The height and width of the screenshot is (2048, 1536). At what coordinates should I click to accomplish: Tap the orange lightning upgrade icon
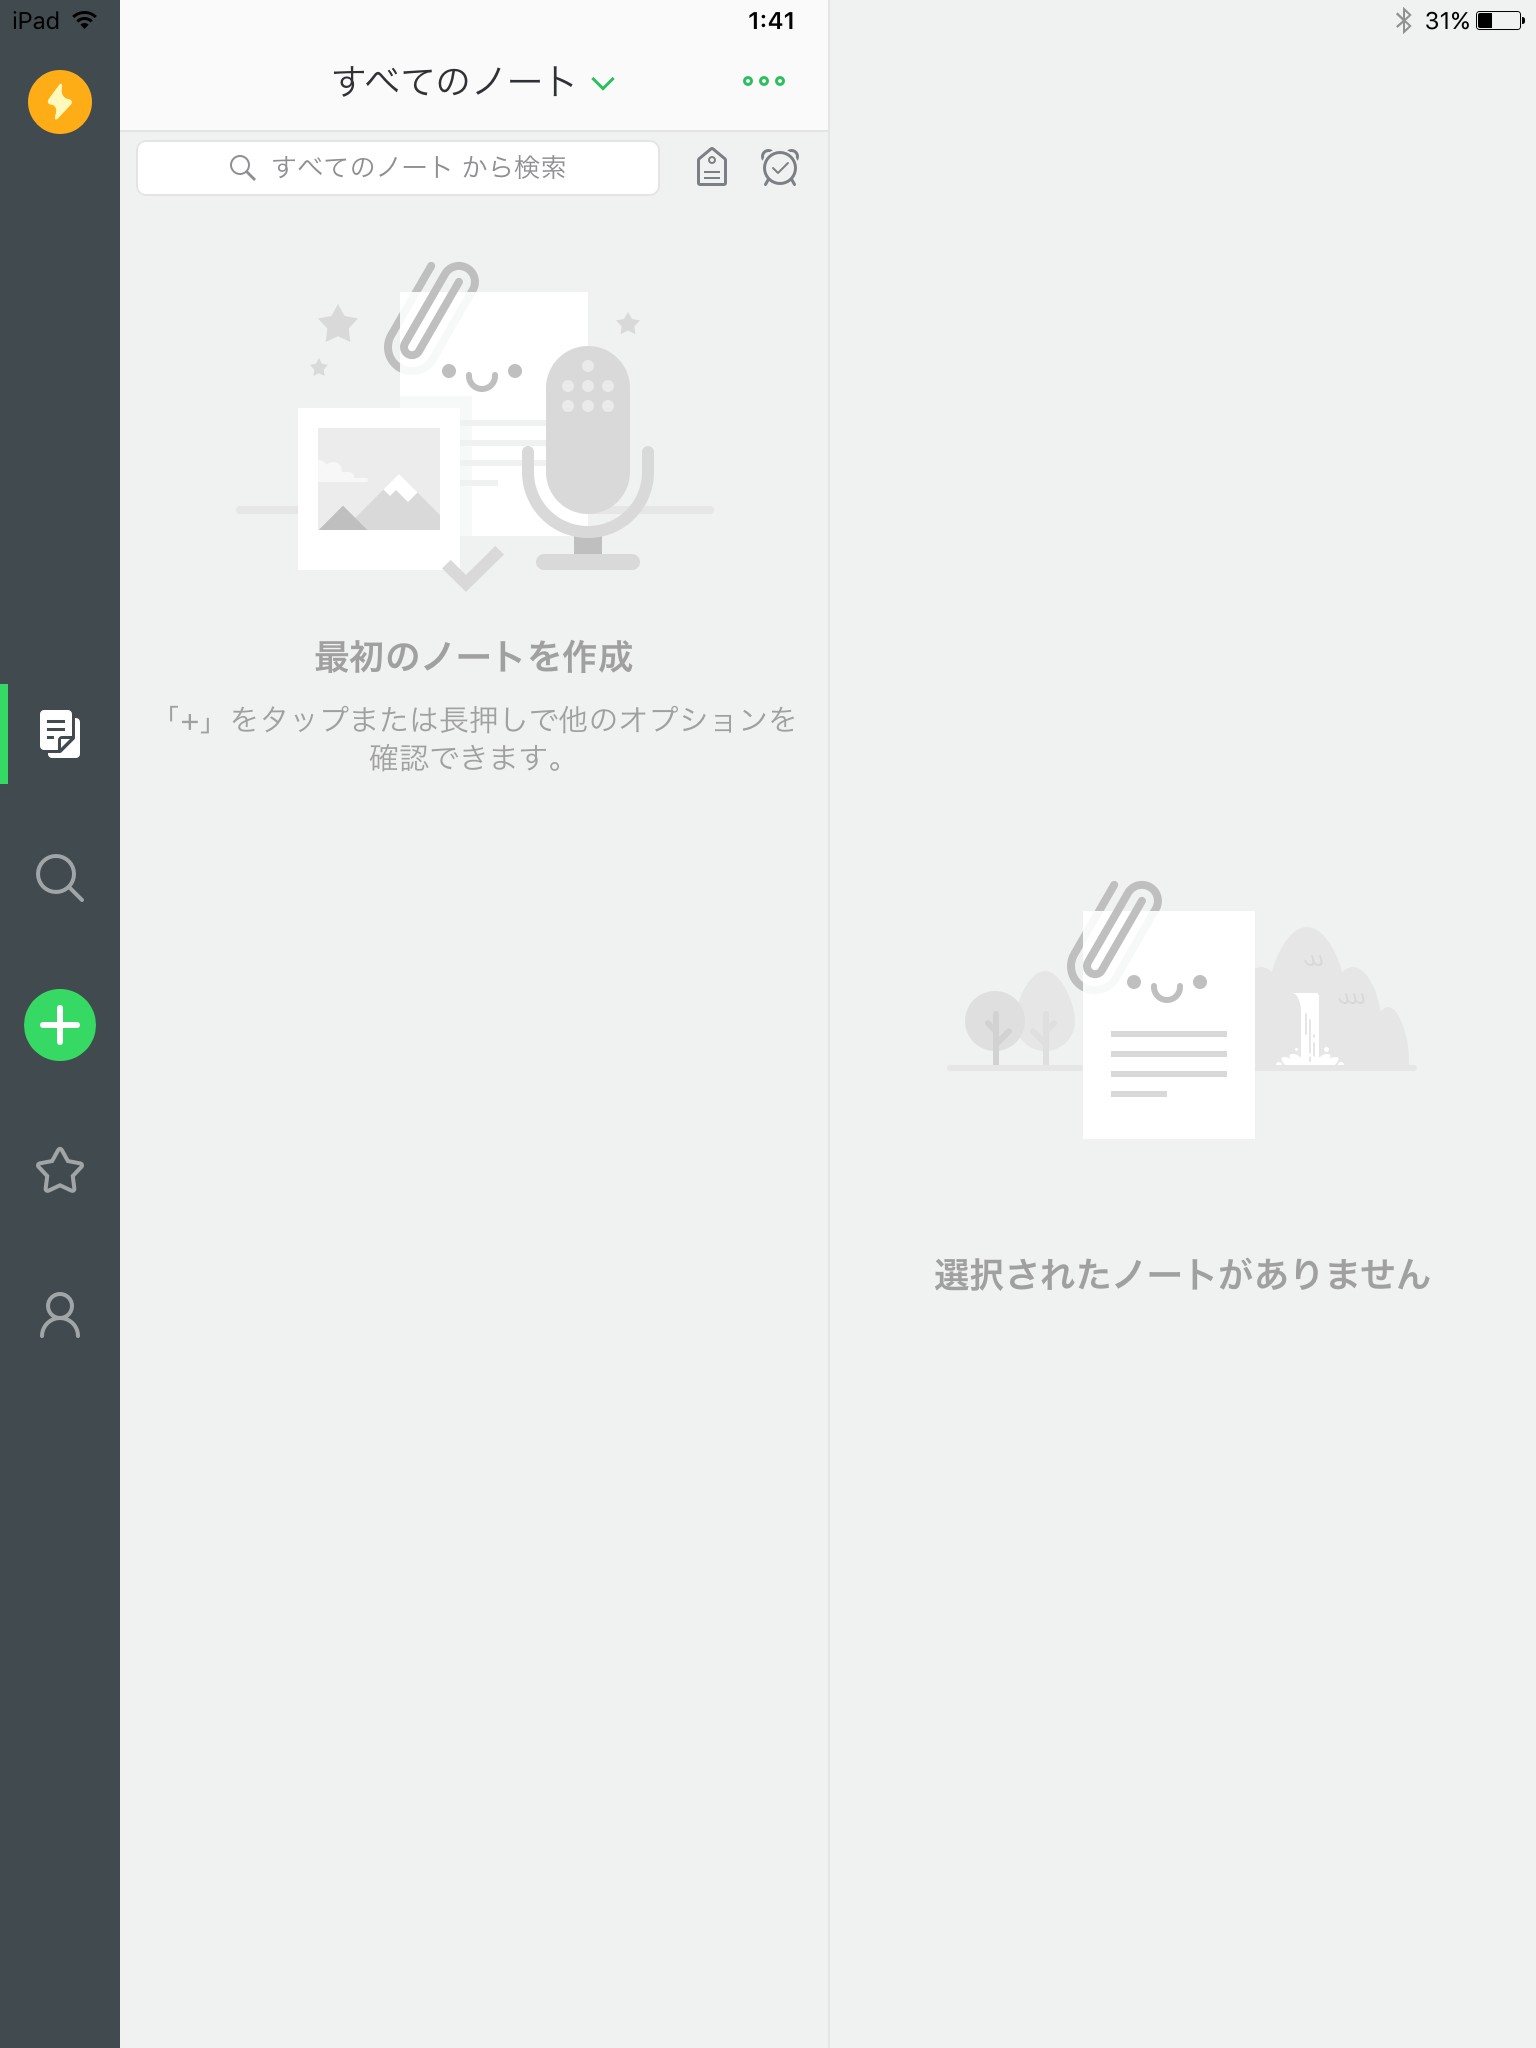tap(60, 102)
